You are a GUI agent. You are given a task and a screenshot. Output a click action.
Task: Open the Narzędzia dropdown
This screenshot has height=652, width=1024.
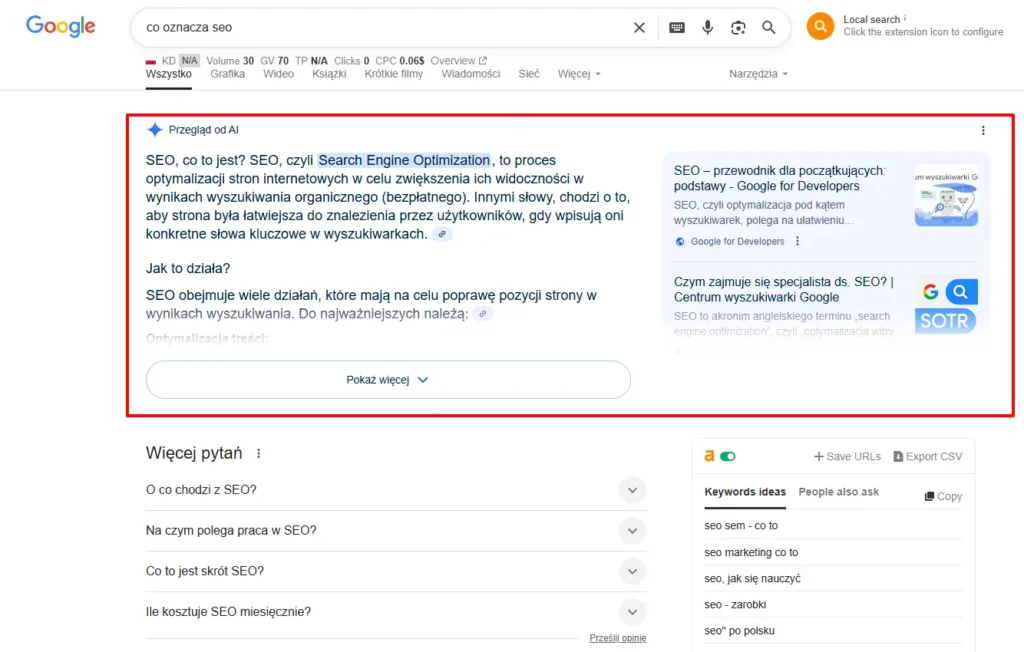click(758, 74)
